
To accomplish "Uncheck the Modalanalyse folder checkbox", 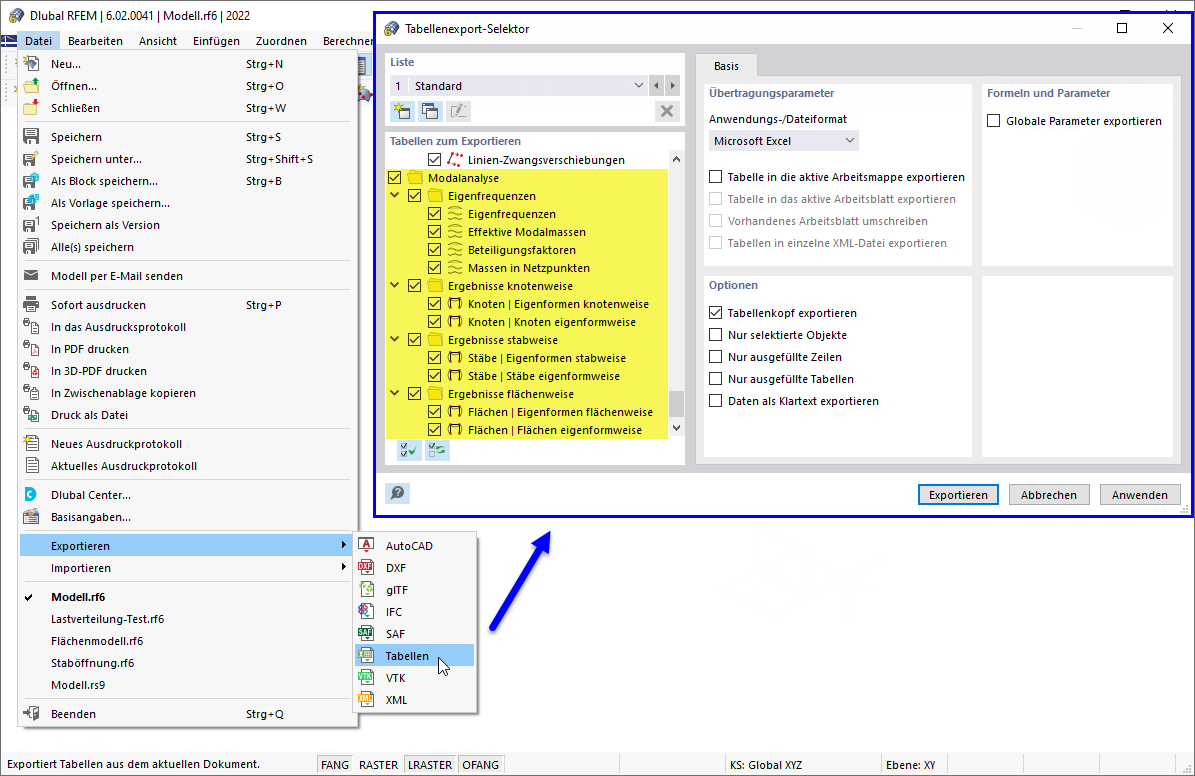I will tap(395, 178).
